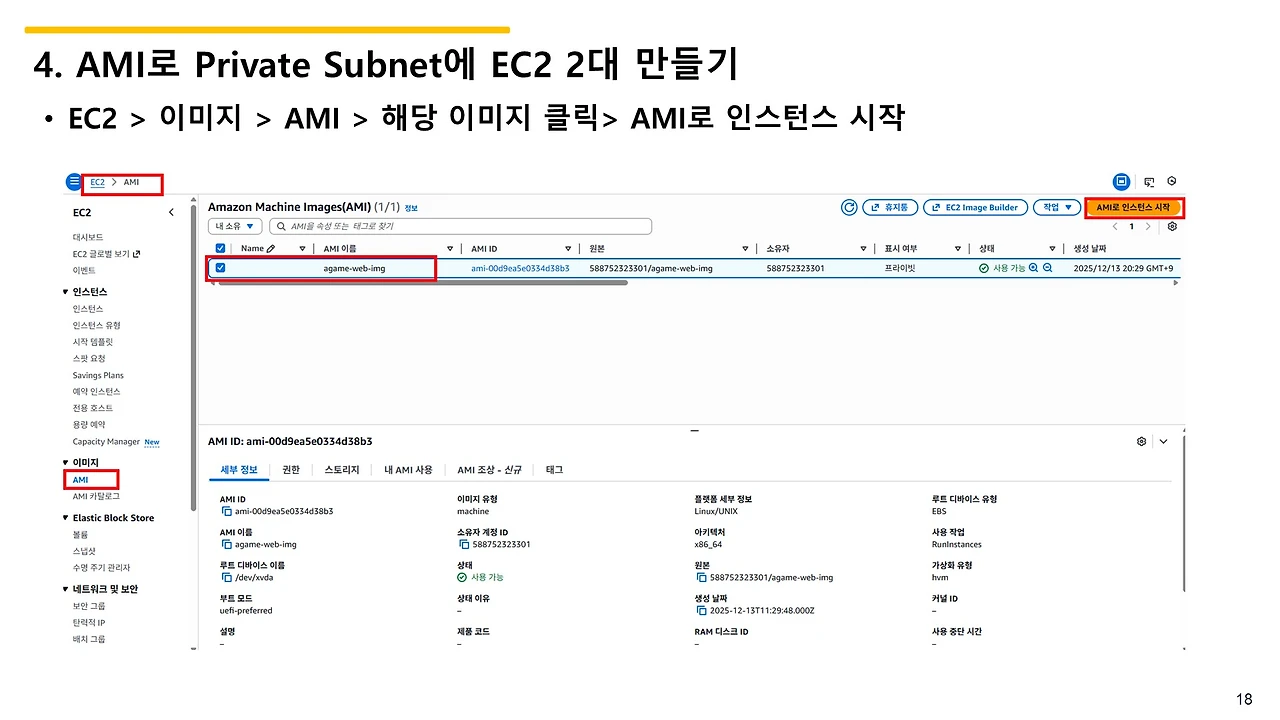Sort by the 소유자 column arrow

(x=863, y=248)
